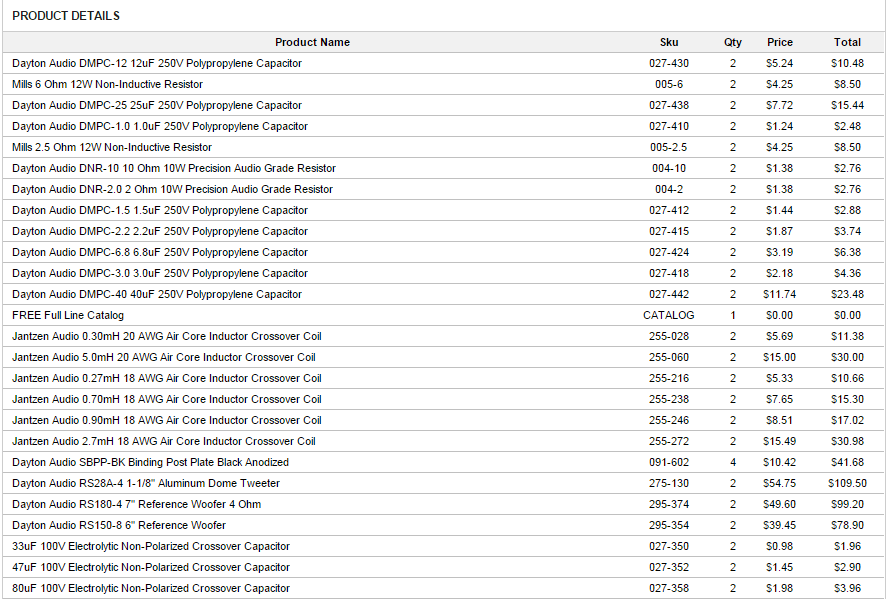This screenshot has width=887, height=599.
Task: Select Dayton Audio DMPC-1.5 1.5uF capacitor name
Action: tap(160, 210)
